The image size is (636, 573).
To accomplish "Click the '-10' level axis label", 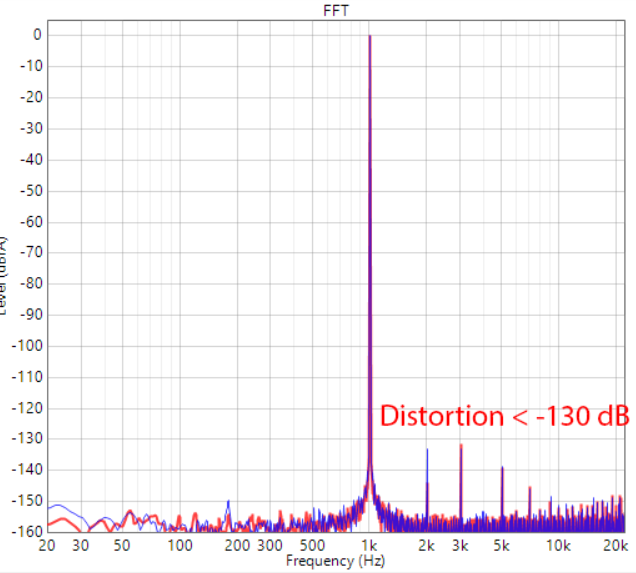I will pyautogui.click(x=31, y=66).
